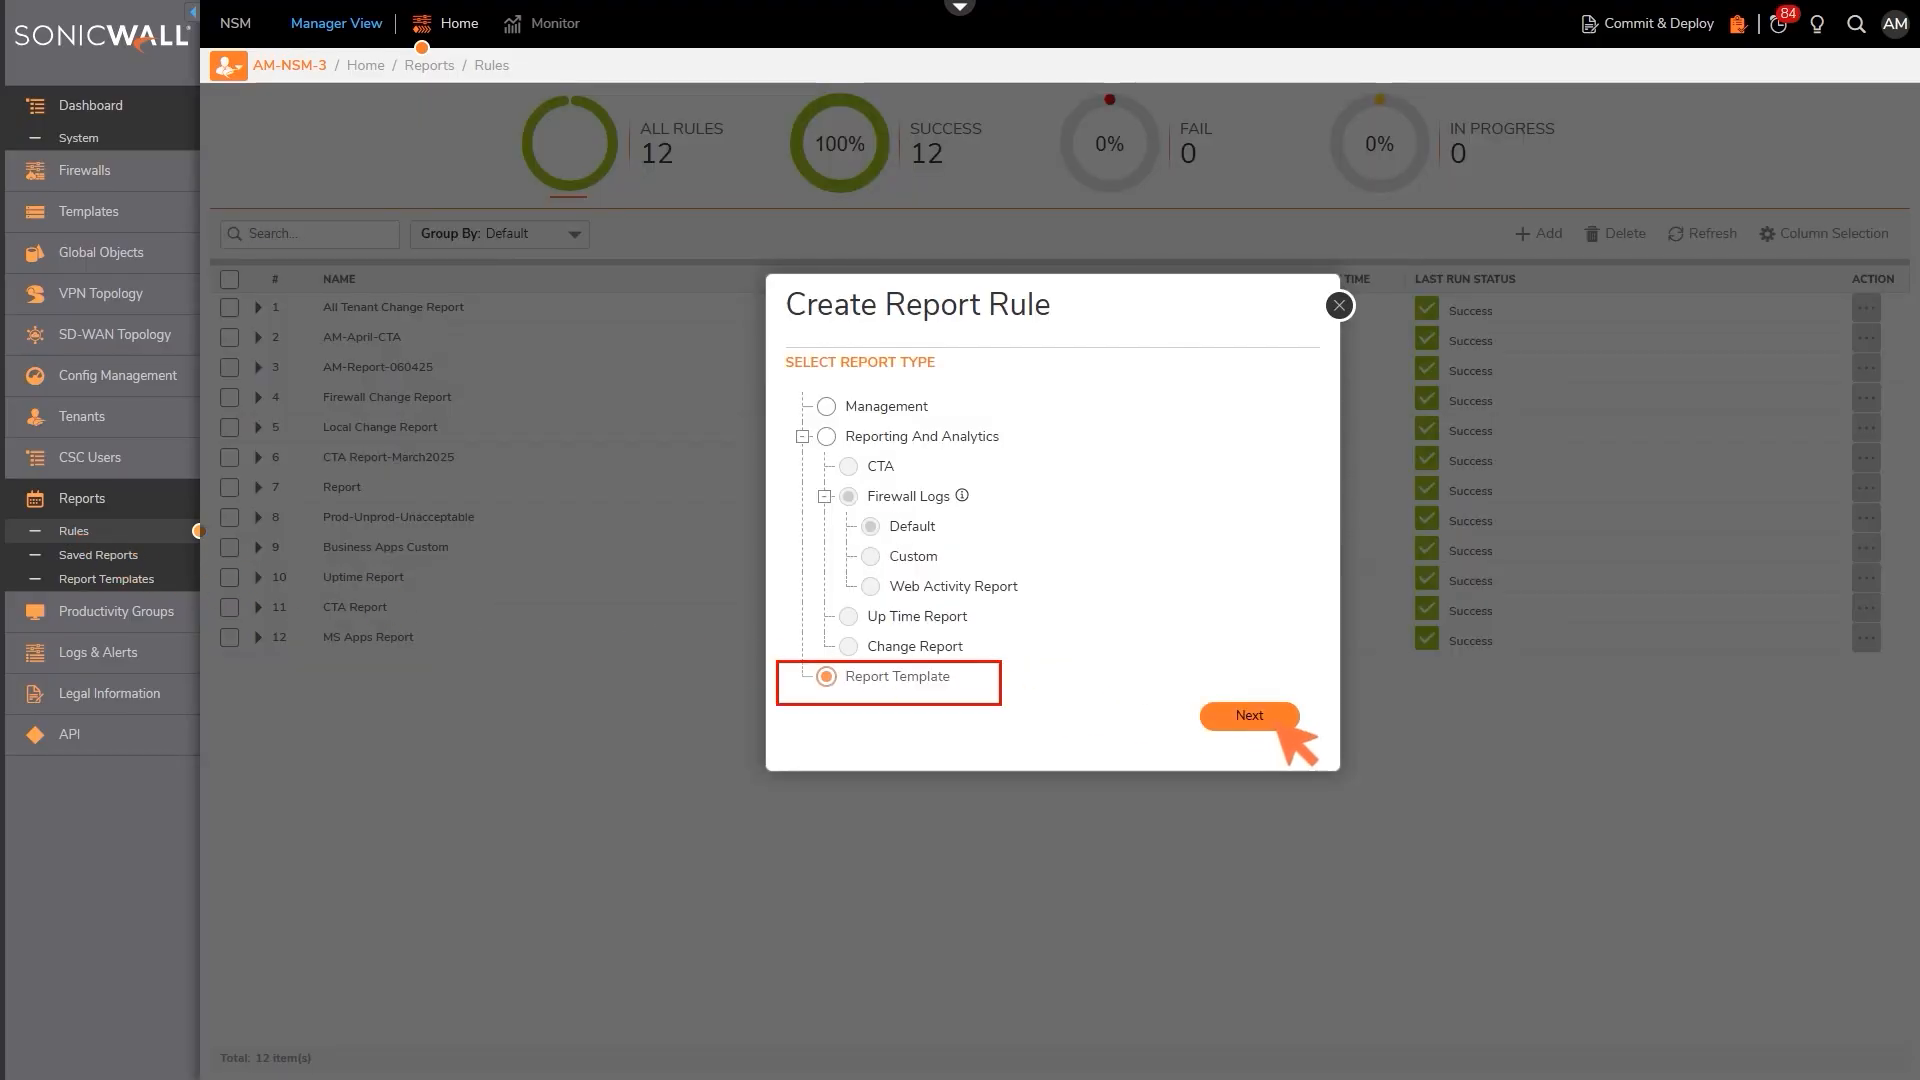Open Saved Reports submenu item
The image size is (1920, 1080).
pyautogui.click(x=98, y=555)
